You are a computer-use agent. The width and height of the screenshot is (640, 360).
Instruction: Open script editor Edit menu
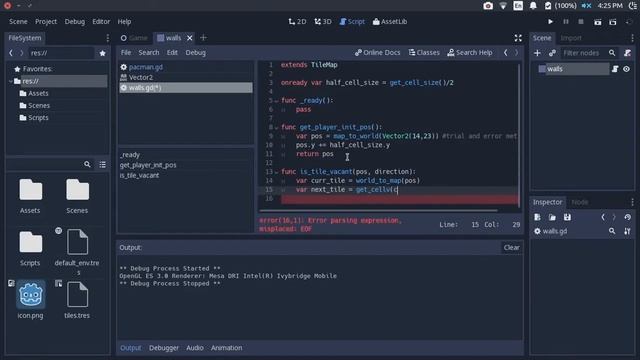coord(172,53)
